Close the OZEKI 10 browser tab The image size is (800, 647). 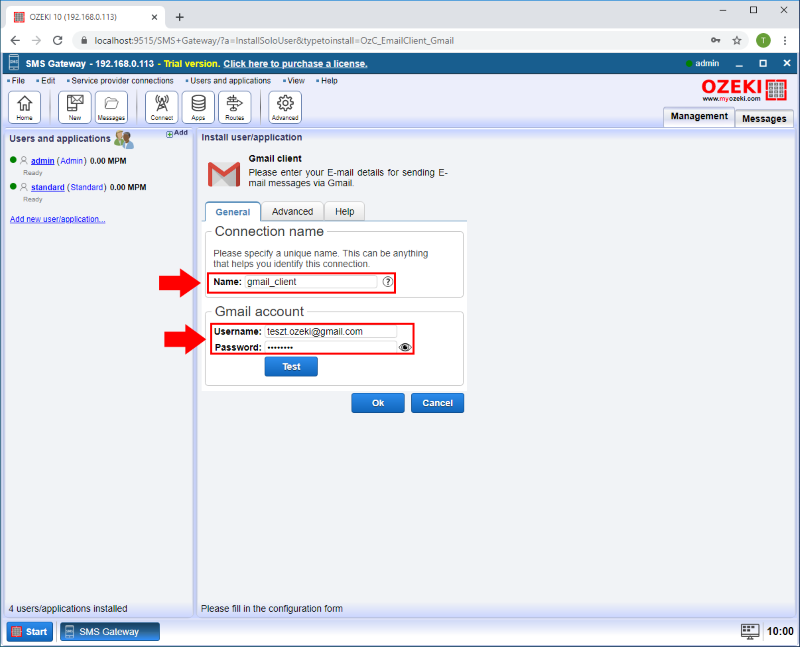click(x=154, y=17)
